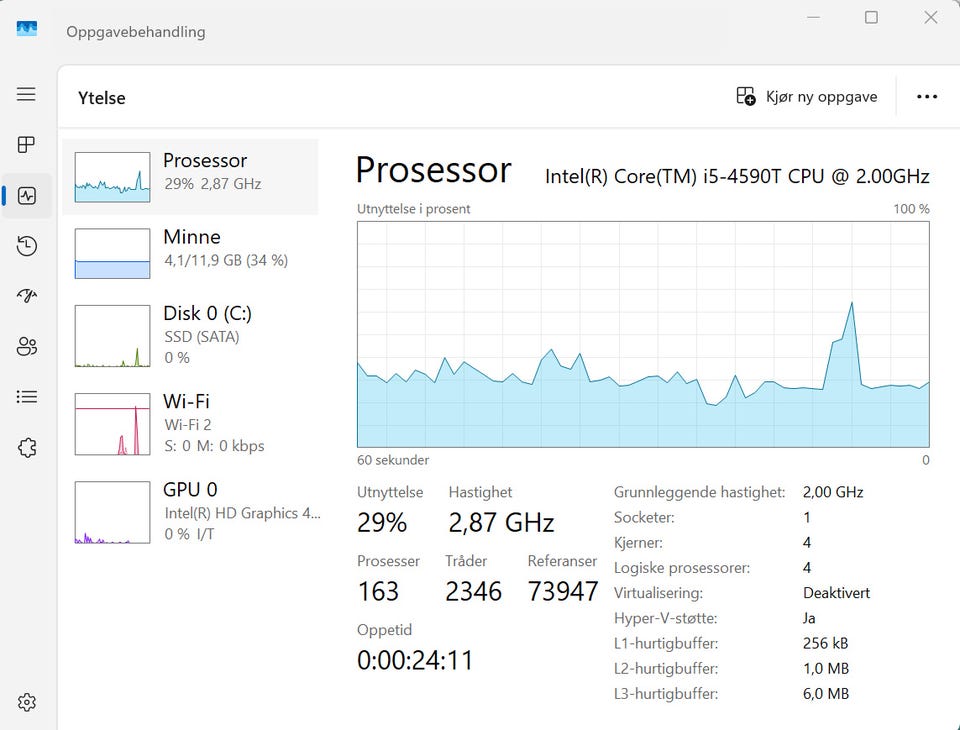Click the Utnyttelse value 29%
This screenshot has width=960, height=730.
[x=382, y=522]
